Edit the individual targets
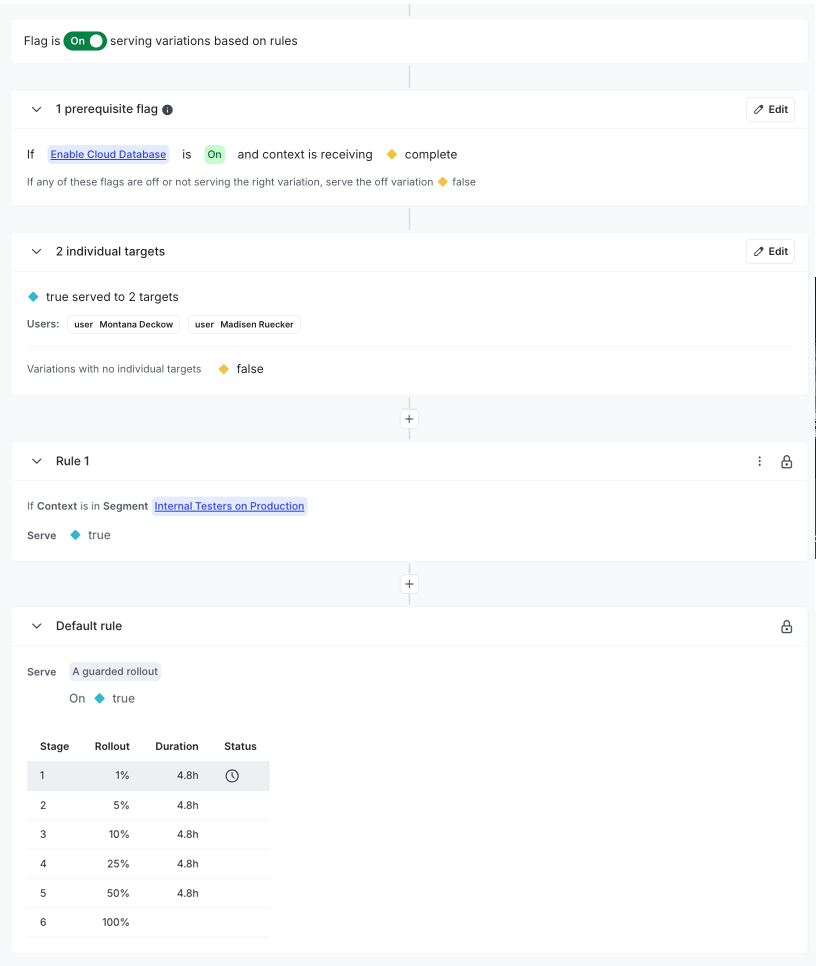Viewport: 816px width, 966px height. point(770,252)
